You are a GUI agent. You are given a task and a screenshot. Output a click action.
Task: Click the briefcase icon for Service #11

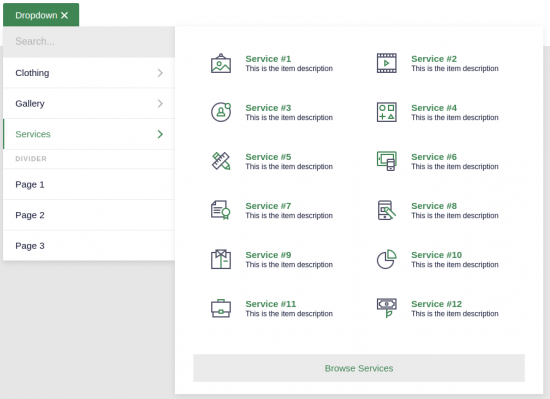point(221,309)
